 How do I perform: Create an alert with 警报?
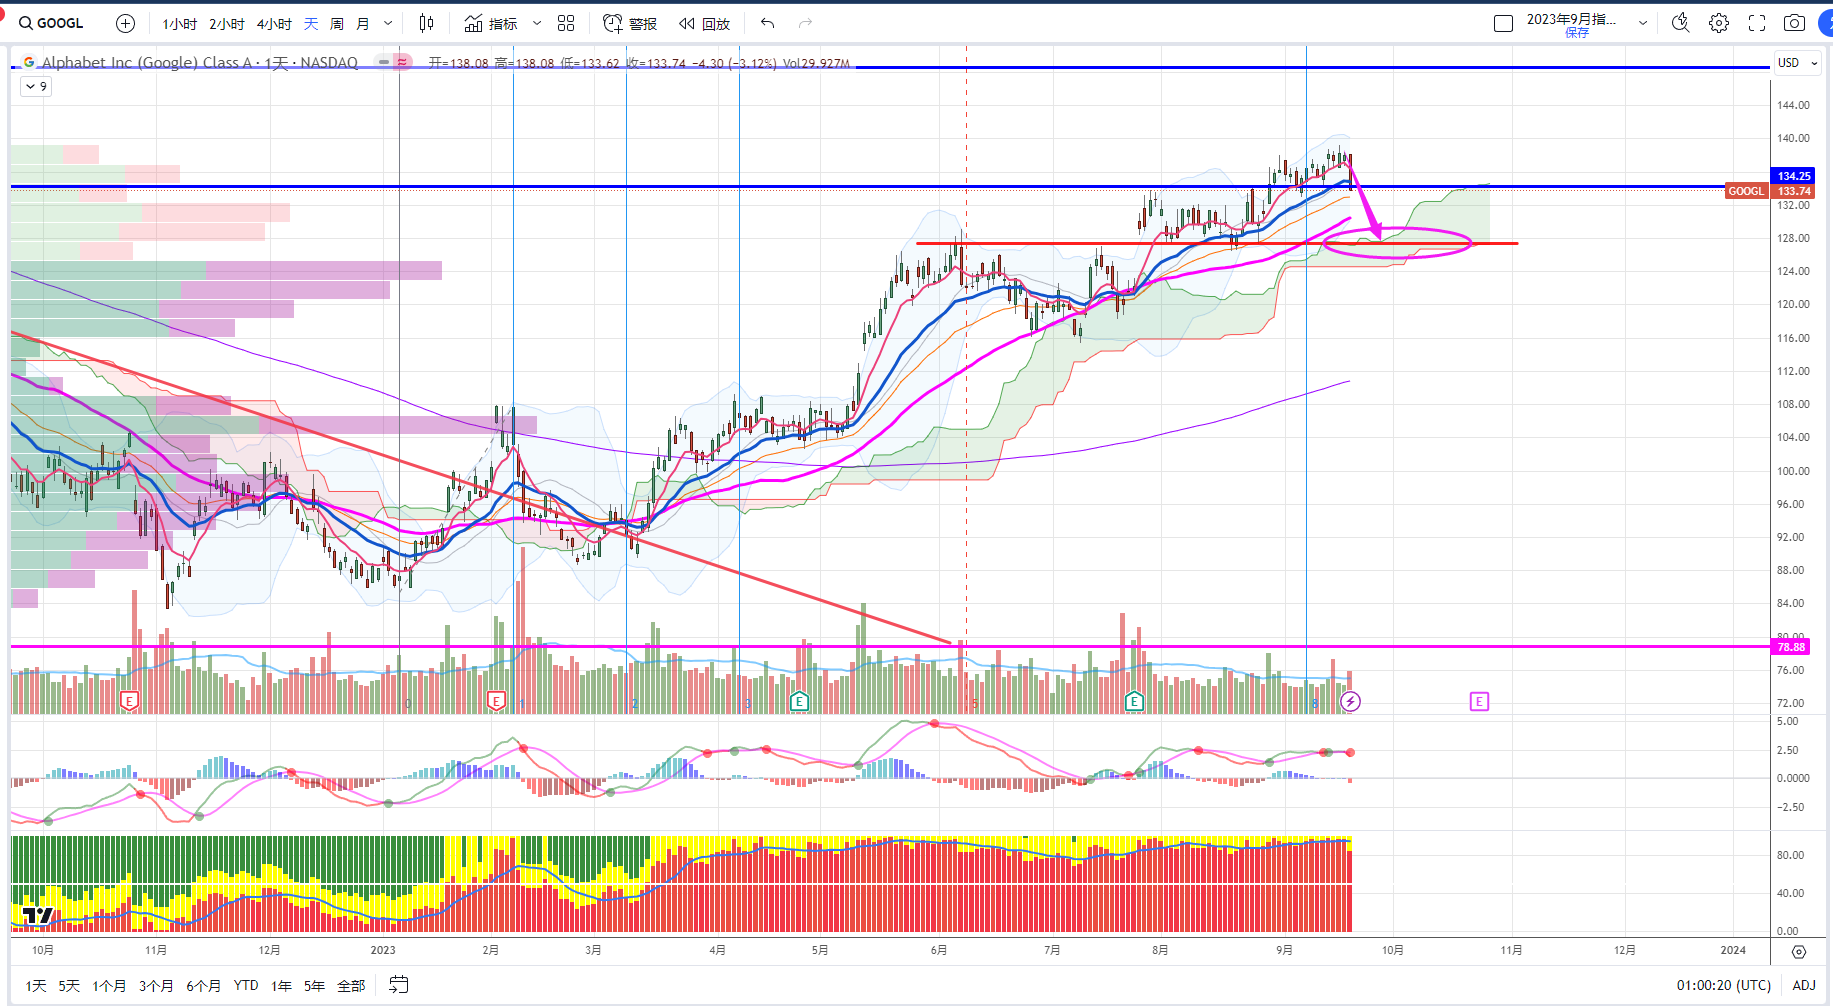630,23
